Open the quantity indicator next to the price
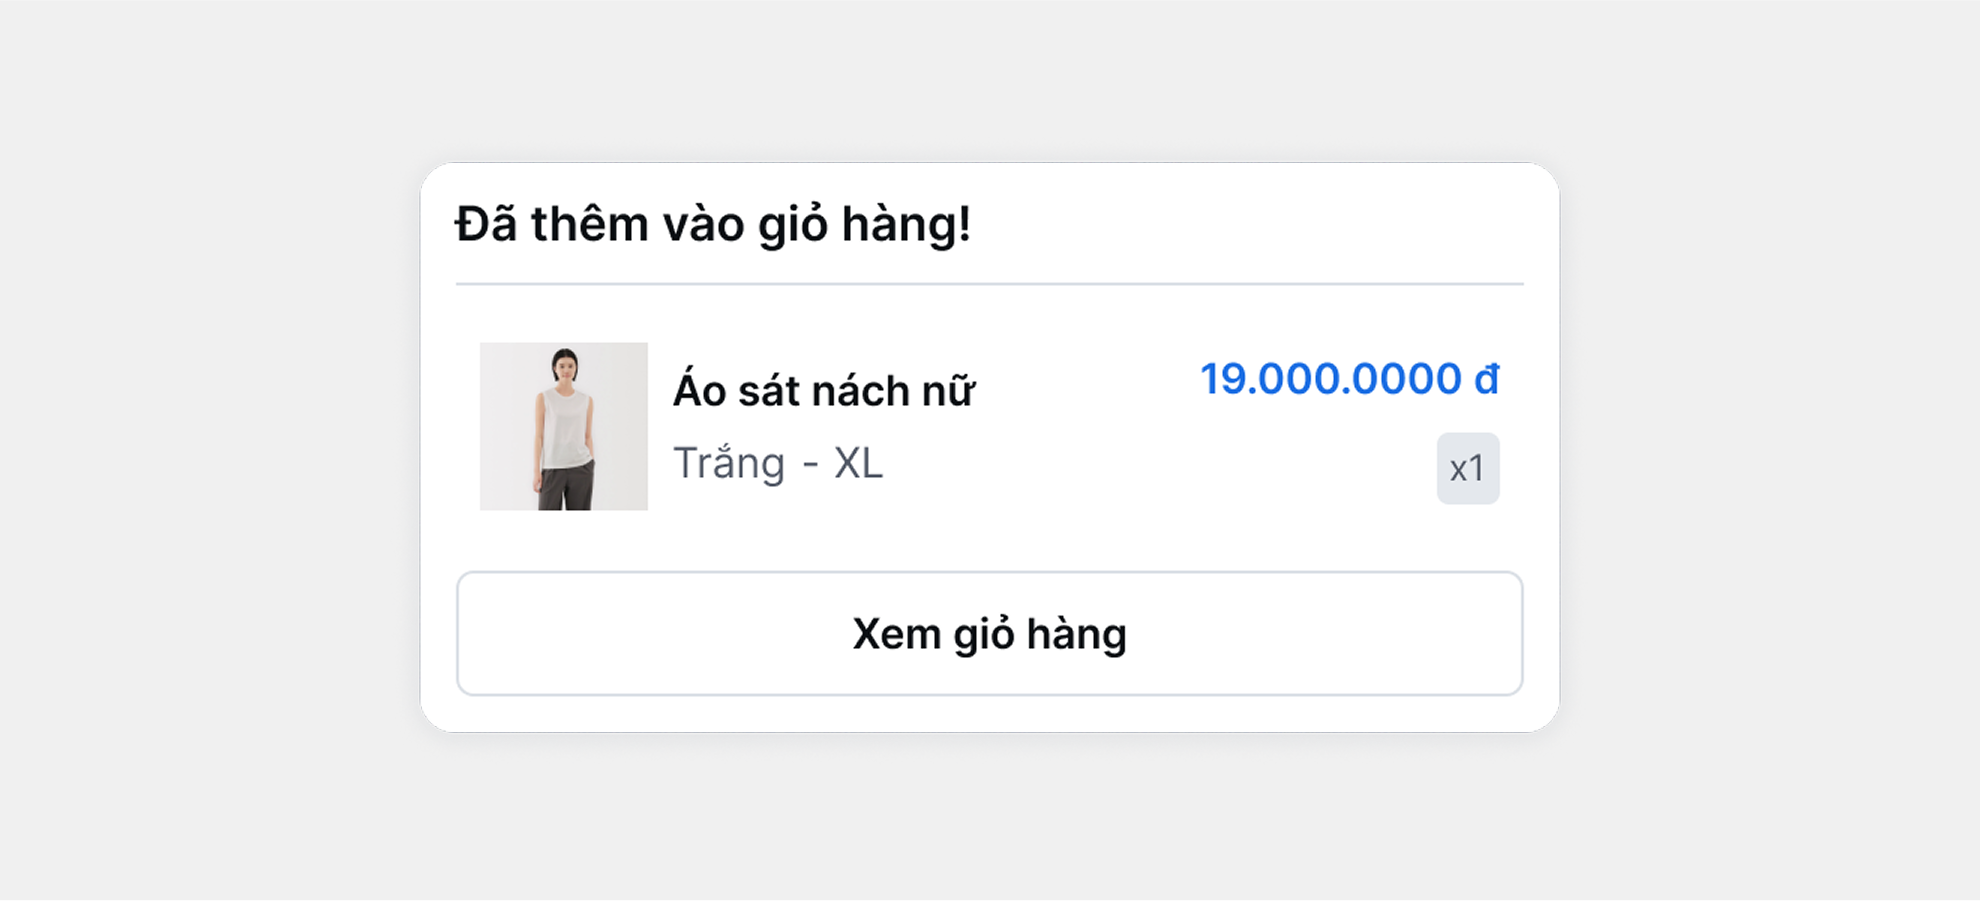Viewport: 1980px width, 901px height. [x=1467, y=467]
